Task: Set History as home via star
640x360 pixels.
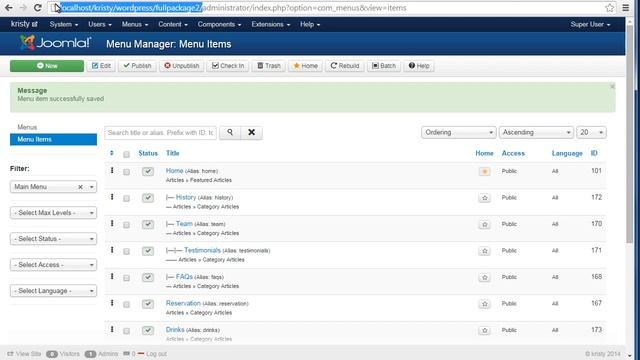Action: click(x=484, y=198)
